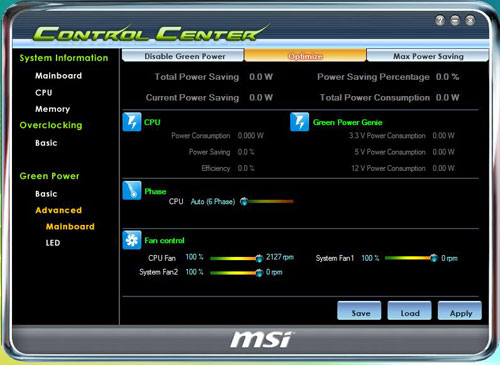
Task: Open CPU under System Information
Action: pos(44,92)
